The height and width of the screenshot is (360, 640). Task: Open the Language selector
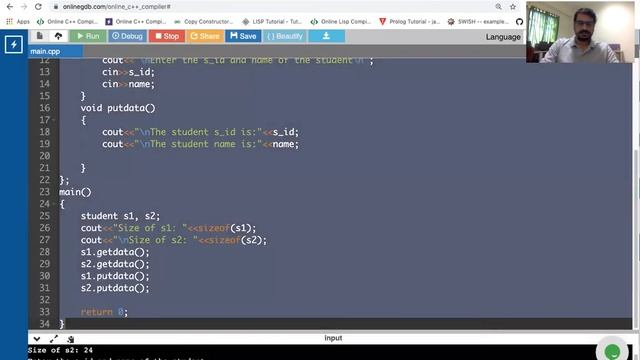tap(503, 37)
